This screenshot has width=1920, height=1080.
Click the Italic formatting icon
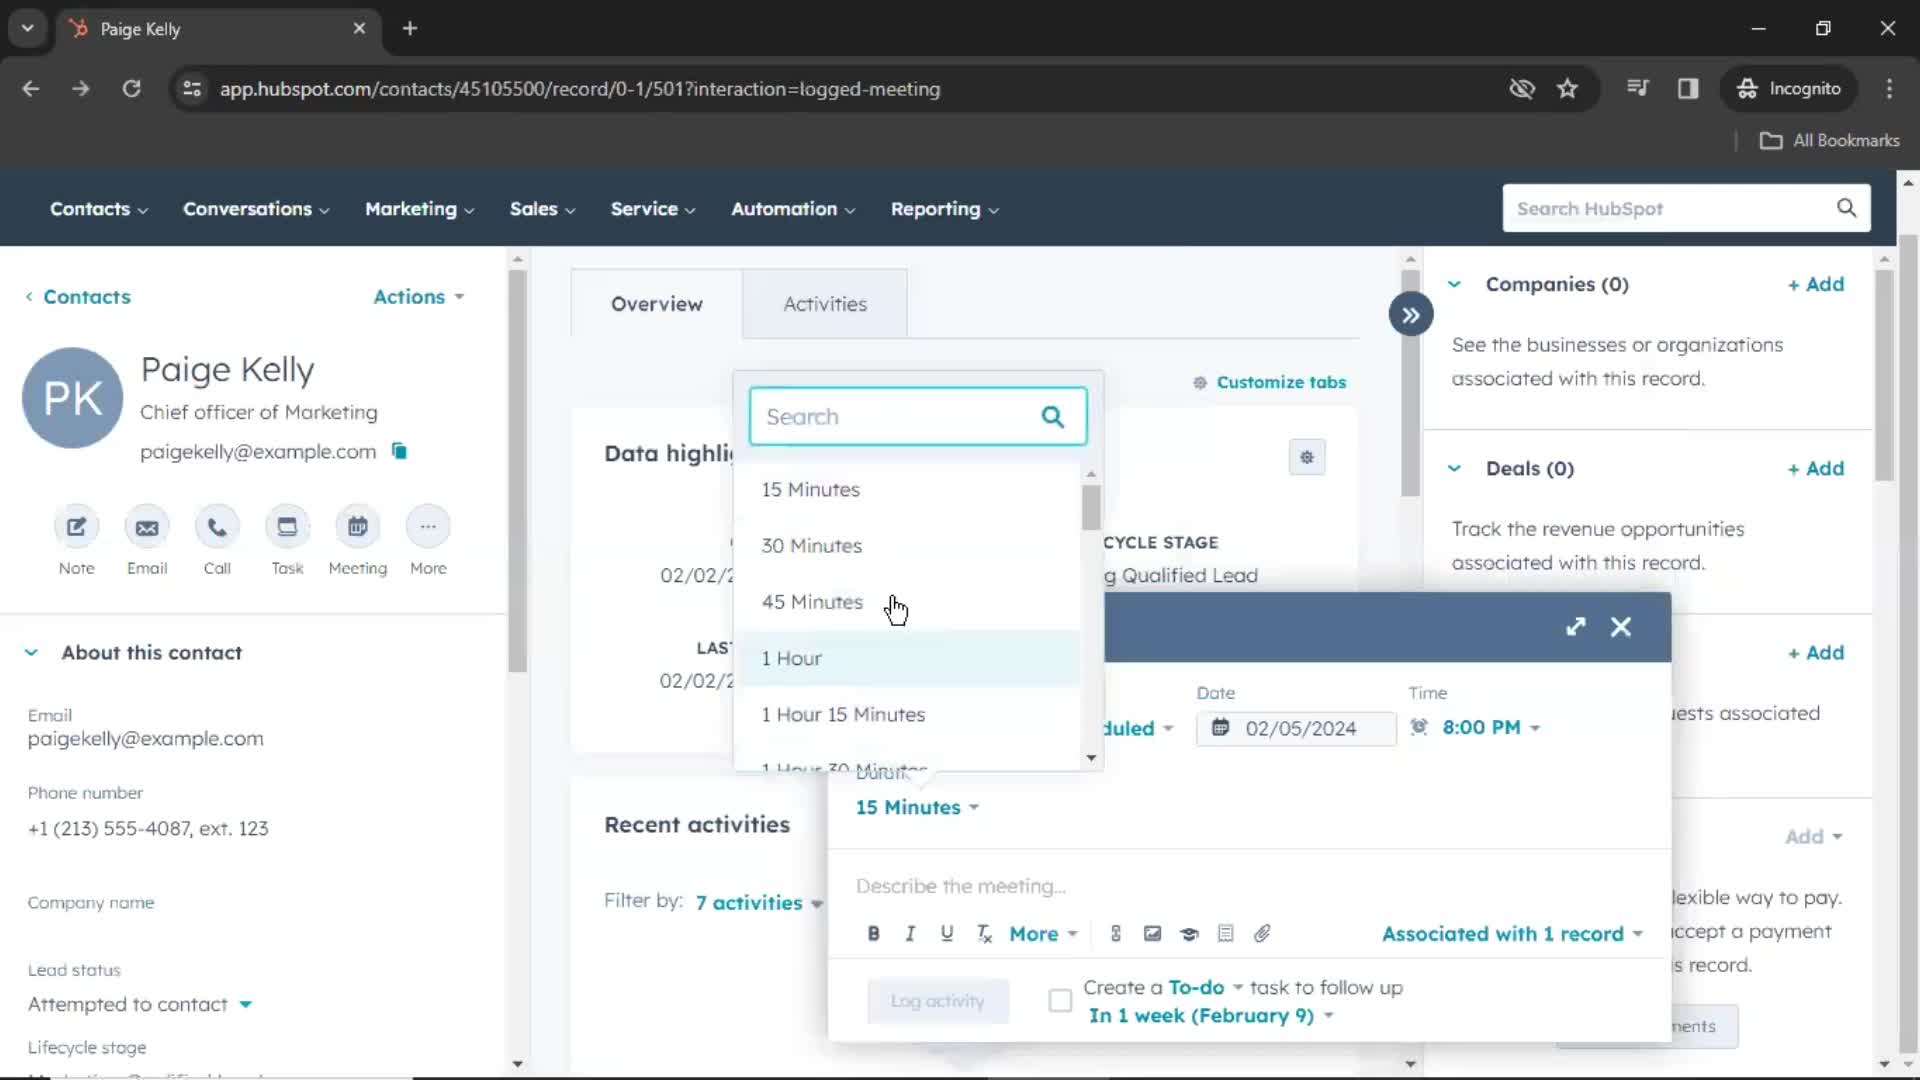(x=910, y=934)
